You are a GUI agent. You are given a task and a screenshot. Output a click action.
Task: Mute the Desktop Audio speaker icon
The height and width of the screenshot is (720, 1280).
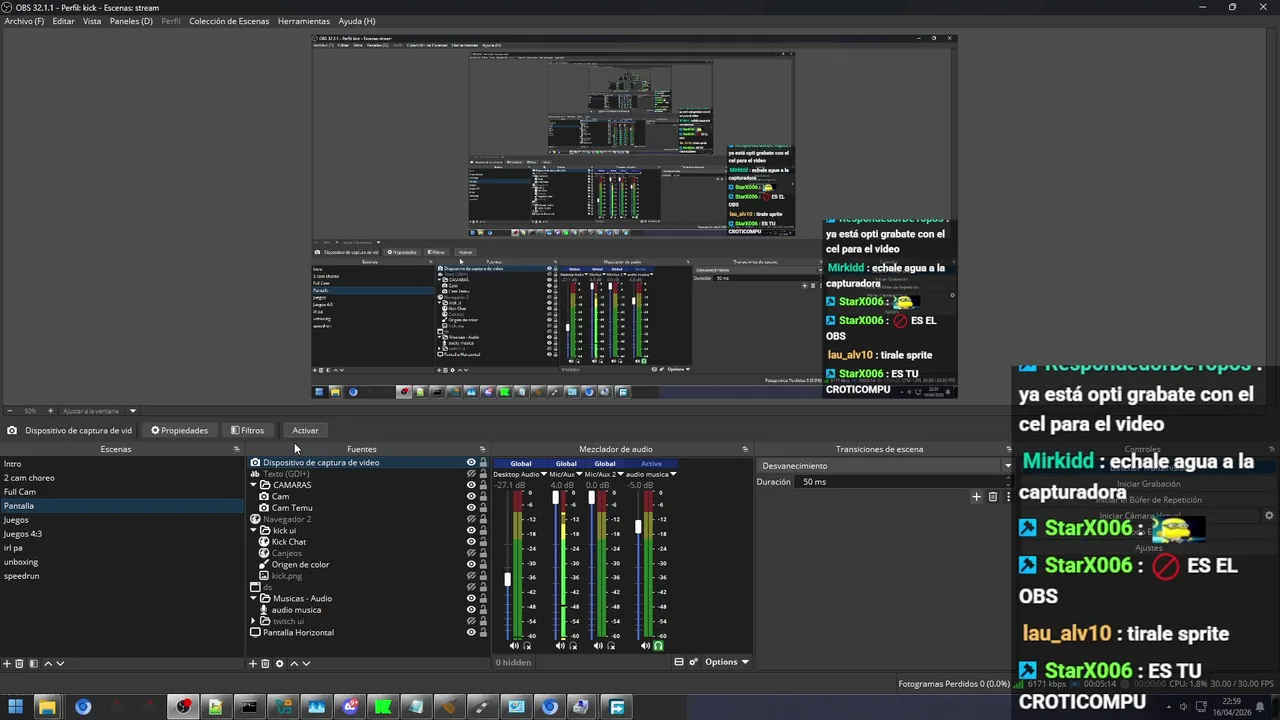pyautogui.click(x=514, y=646)
